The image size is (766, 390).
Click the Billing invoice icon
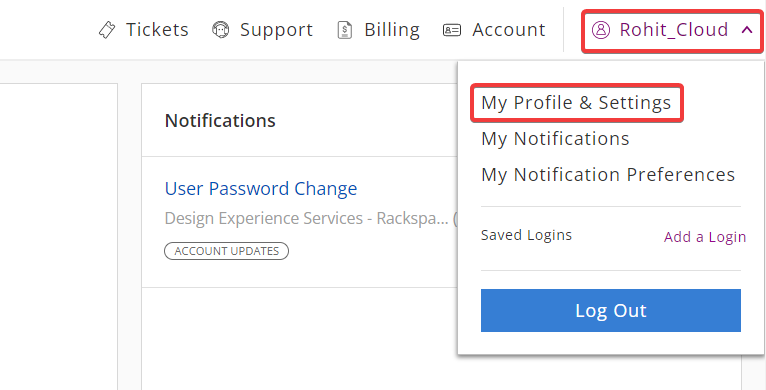[345, 30]
